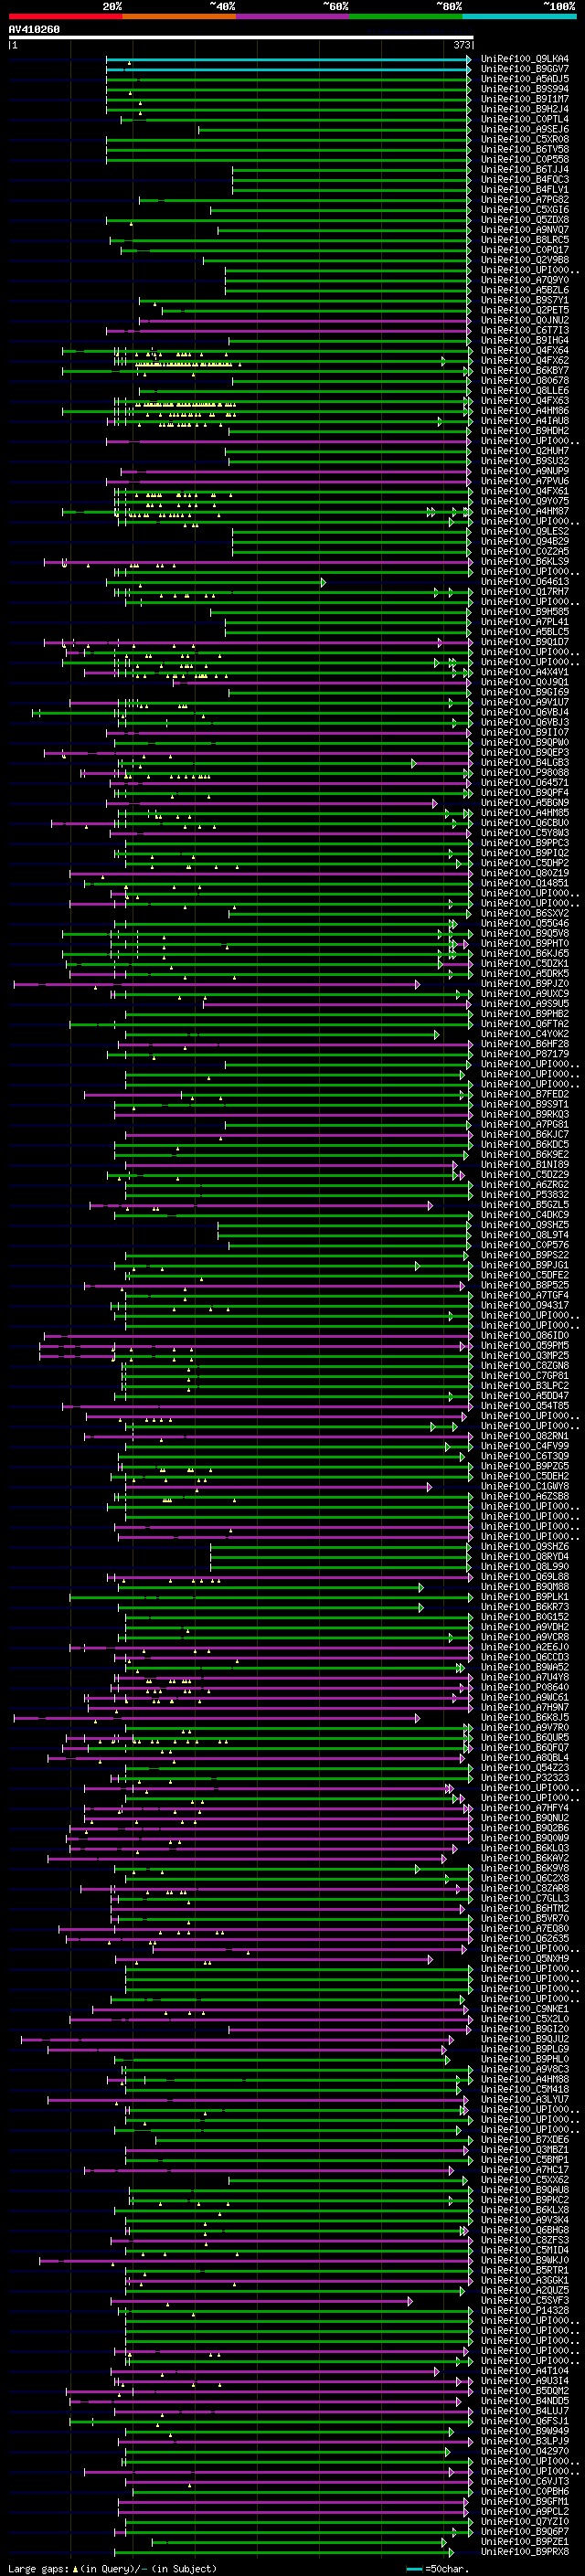Click the UniRef100_Q2V9B8 label
This screenshot has width=585, height=2576.
[525, 261]
